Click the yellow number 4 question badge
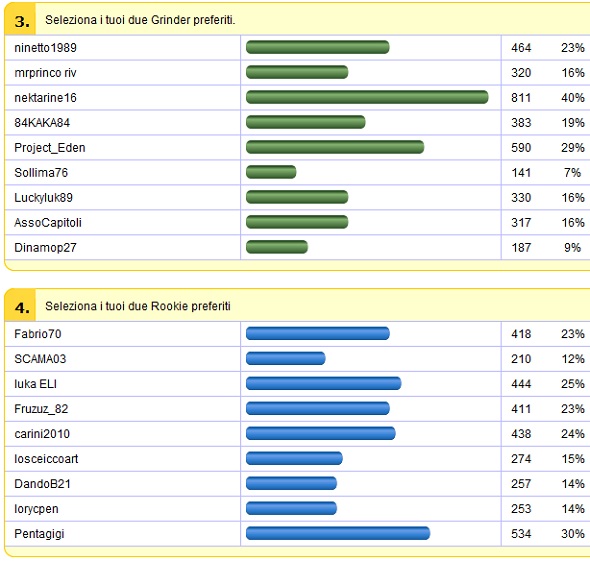The image size is (590, 561). [21, 306]
